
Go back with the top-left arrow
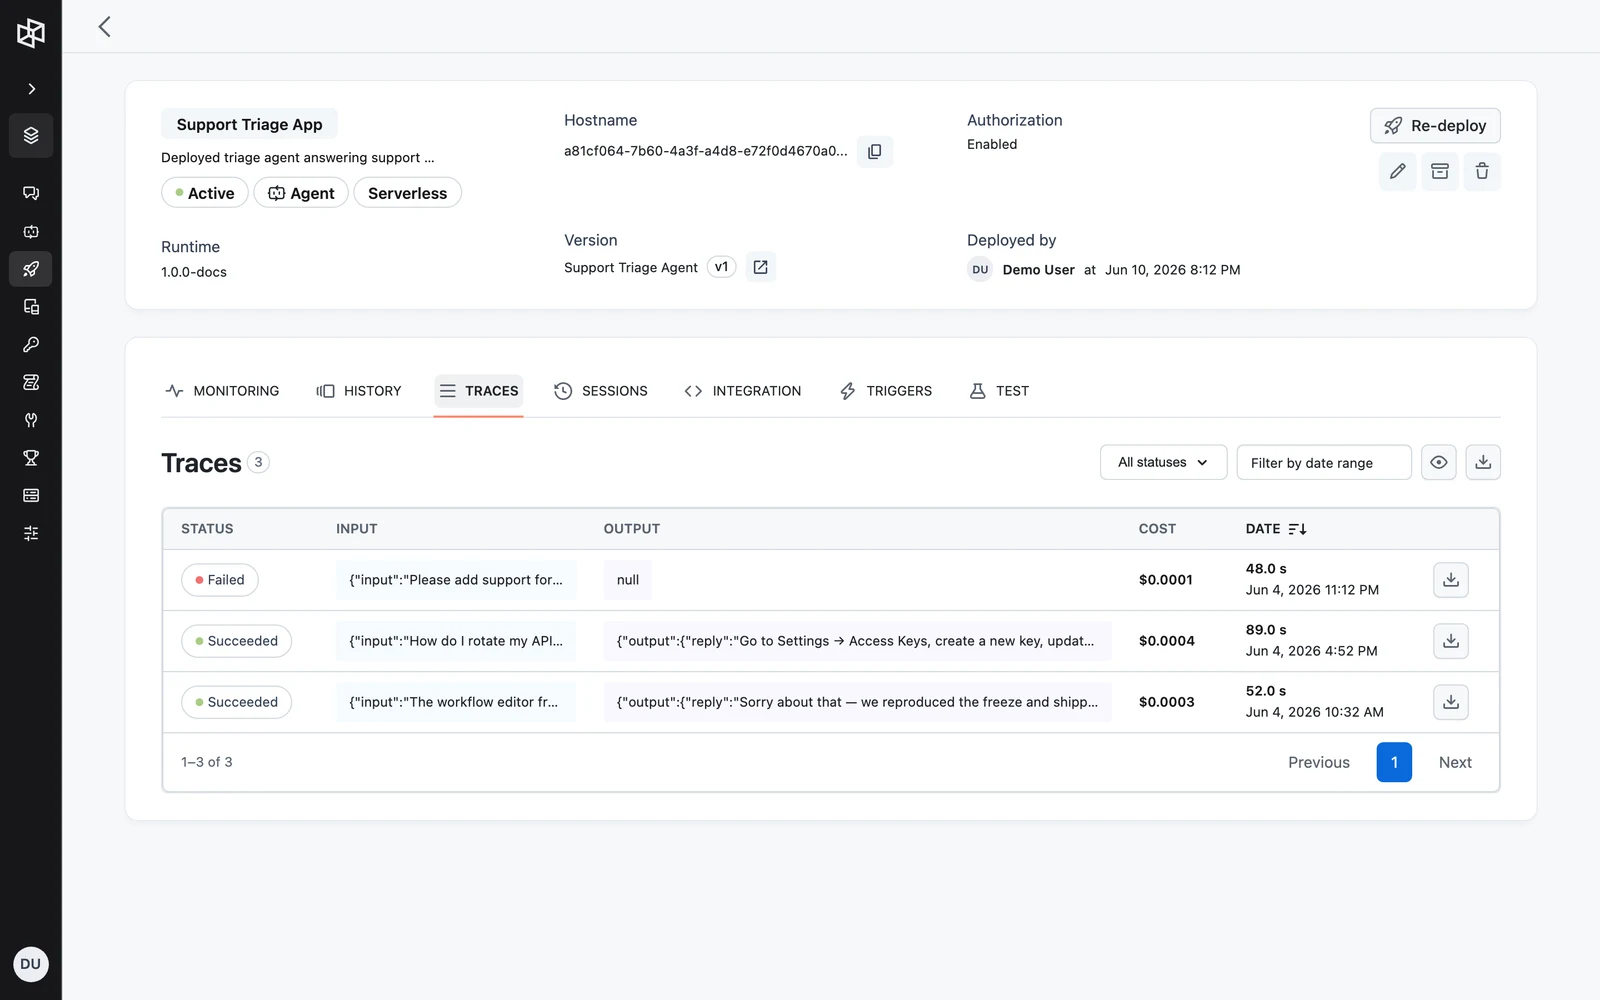tap(104, 27)
